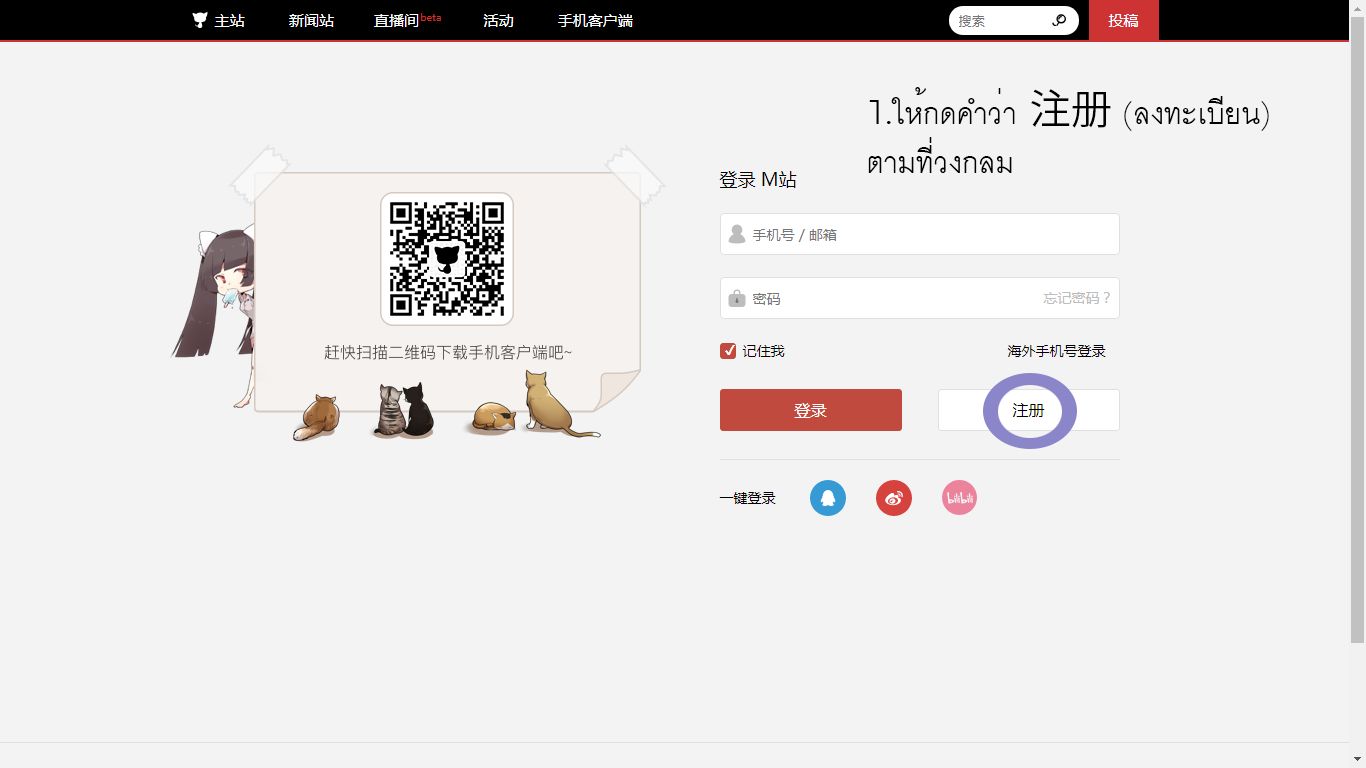Open the 新闻站 menu item
1366x768 pixels.
pyautogui.click(x=311, y=20)
